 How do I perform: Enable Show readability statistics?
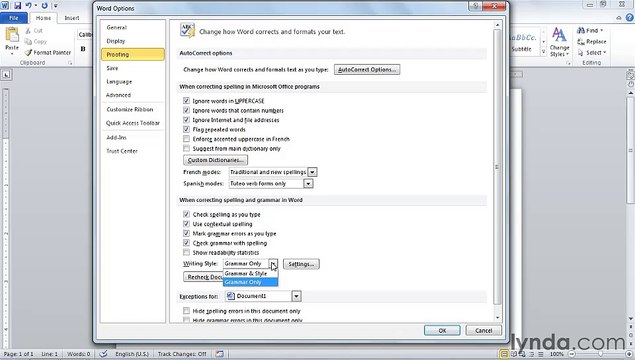pos(186,252)
